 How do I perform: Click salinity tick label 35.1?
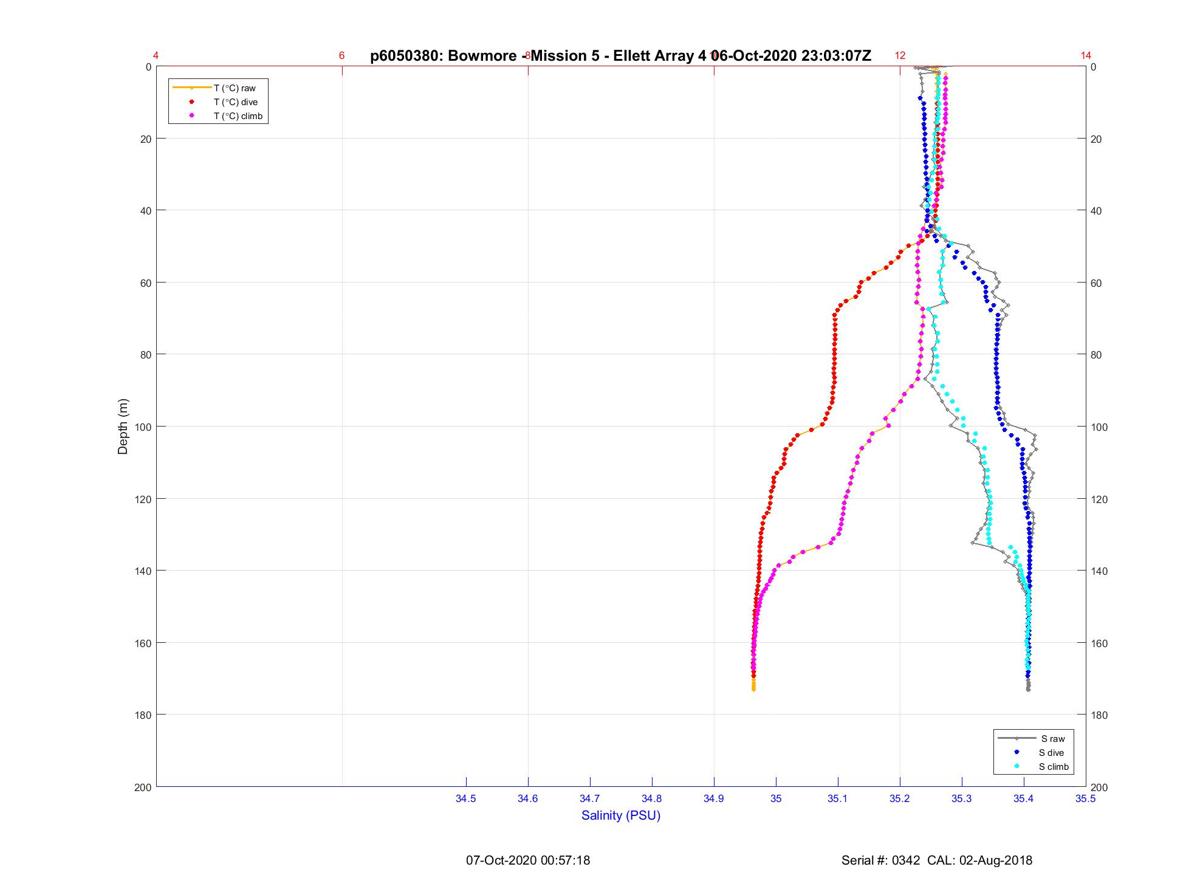(x=838, y=798)
